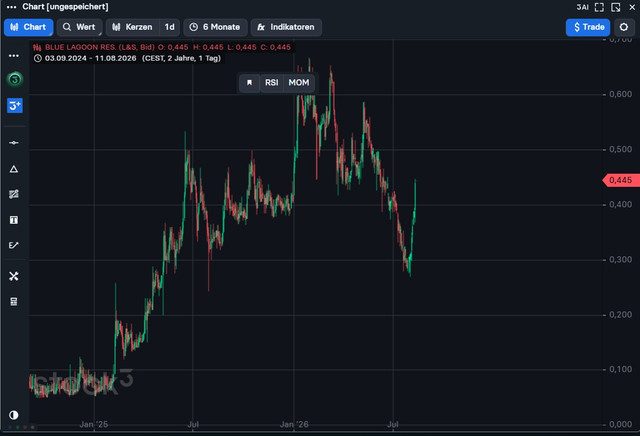The image size is (640, 436).
Task: Select the RSI indicator button
Action: tap(271, 83)
